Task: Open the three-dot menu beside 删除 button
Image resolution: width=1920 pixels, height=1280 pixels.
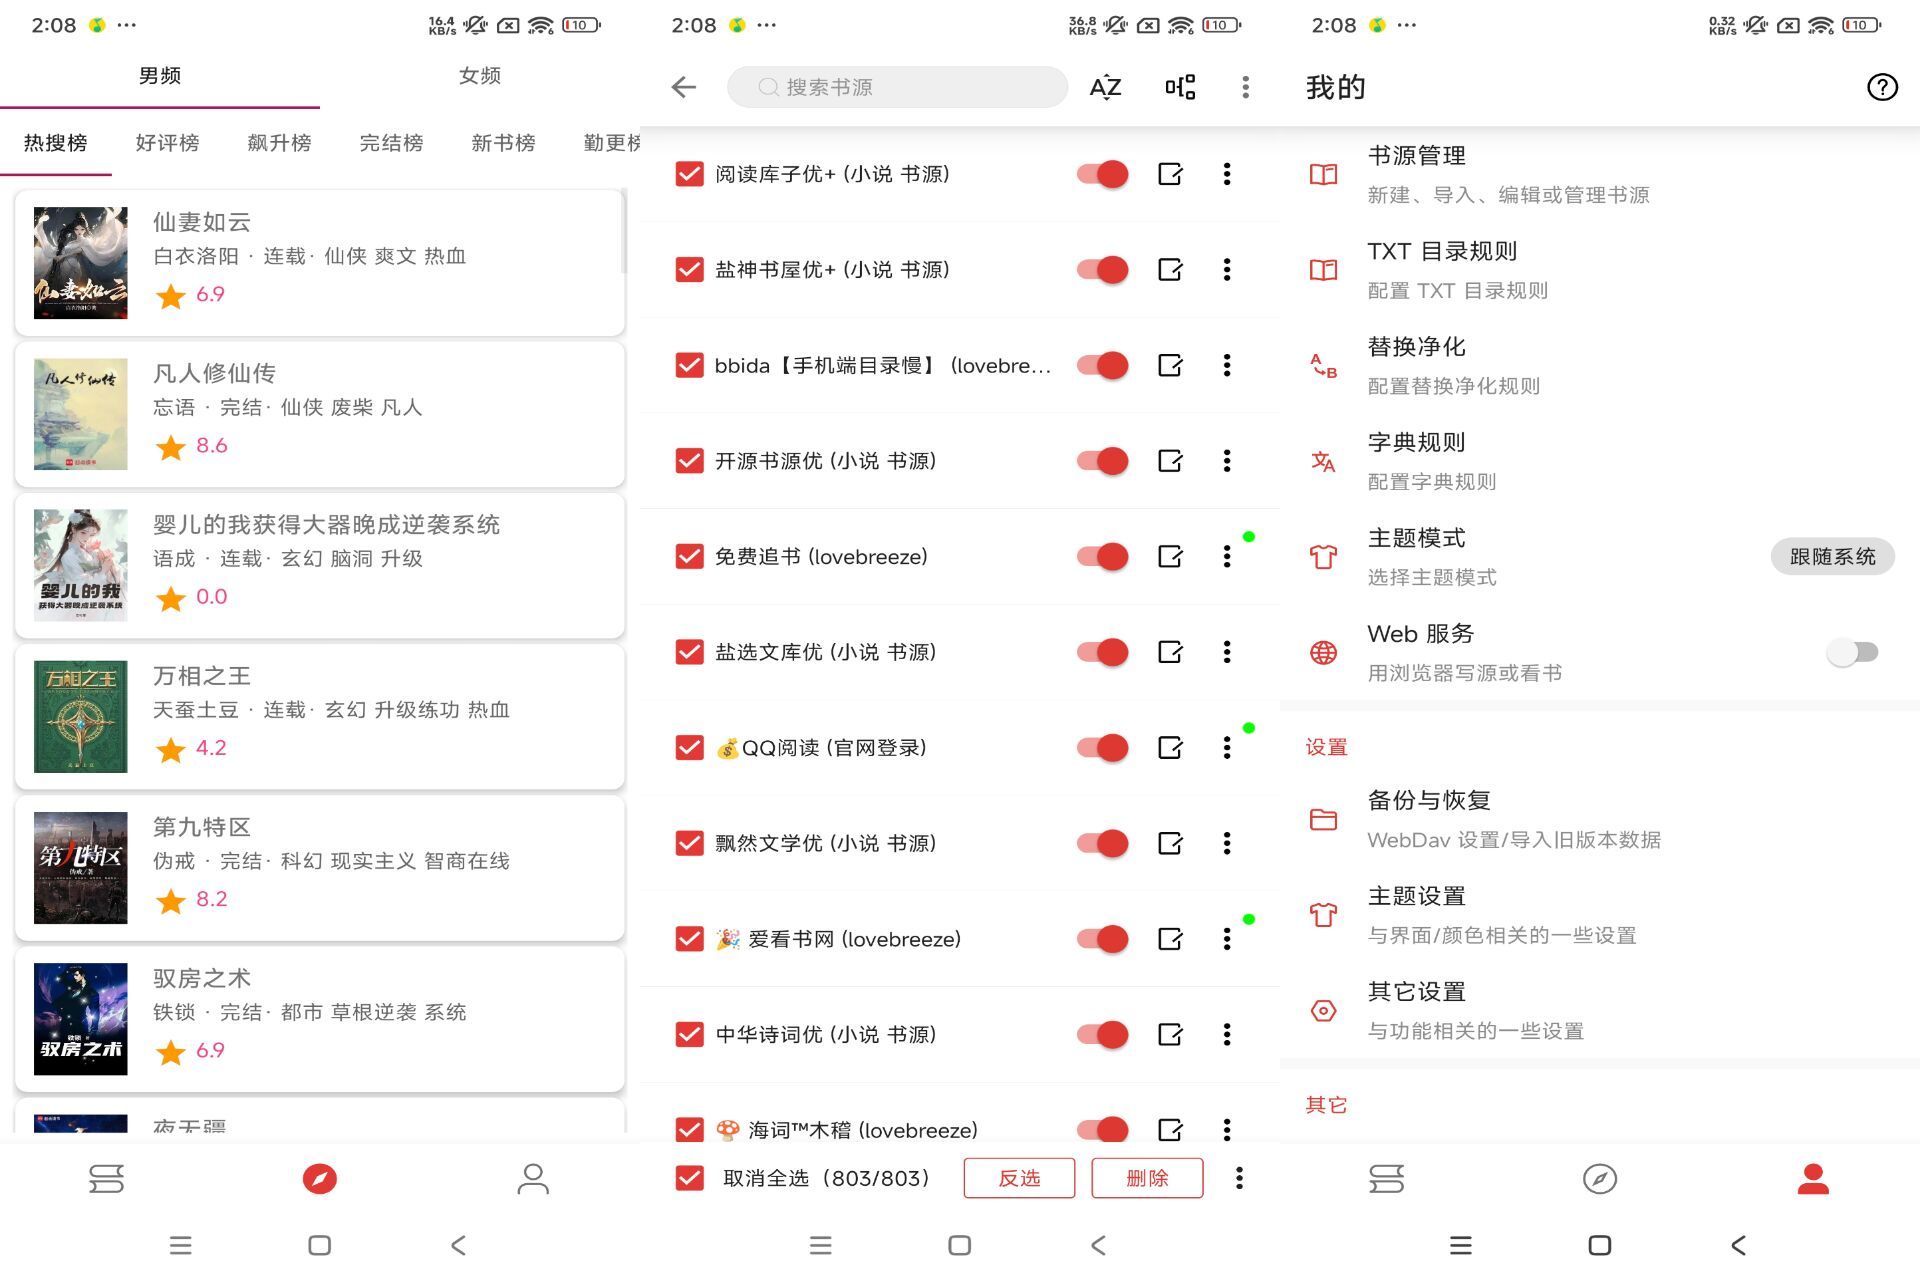Action: pos(1240,1178)
